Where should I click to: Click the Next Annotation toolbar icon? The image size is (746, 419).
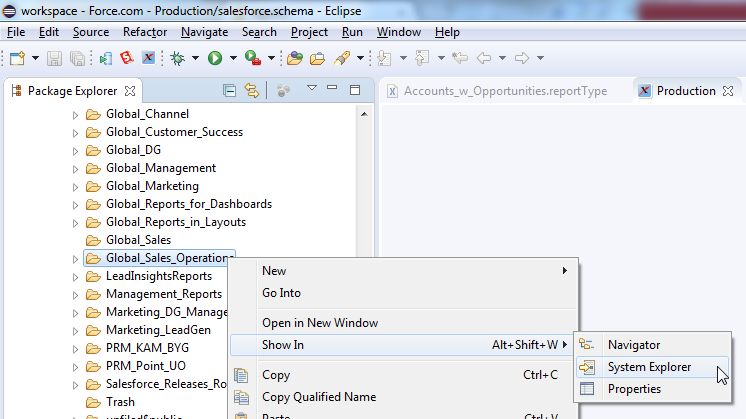point(384,58)
